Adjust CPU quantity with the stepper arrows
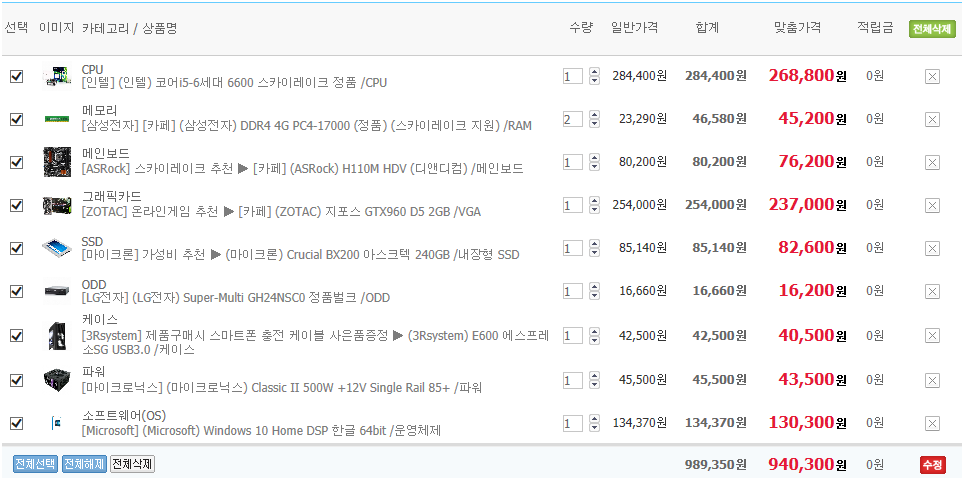Viewport: 966px width, 478px height. click(x=594, y=76)
